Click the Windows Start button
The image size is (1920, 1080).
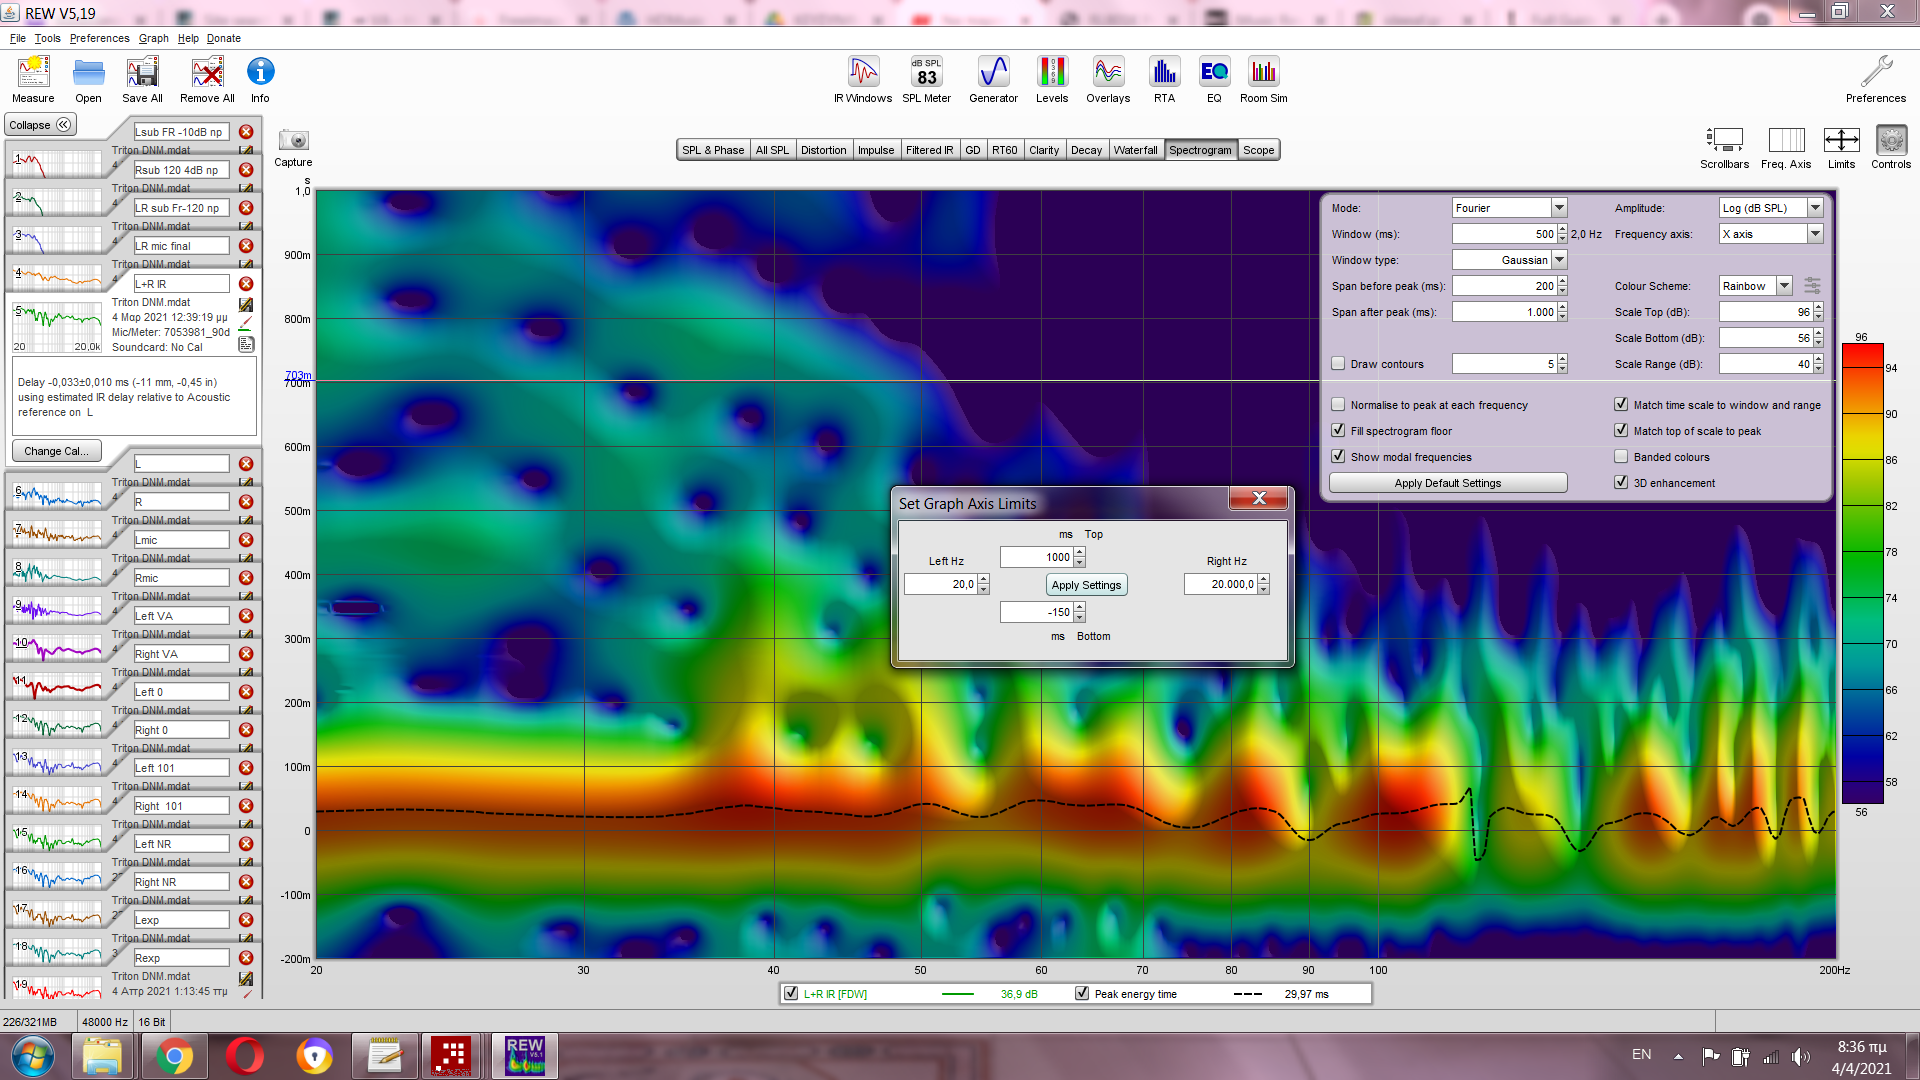(32, 1056)
